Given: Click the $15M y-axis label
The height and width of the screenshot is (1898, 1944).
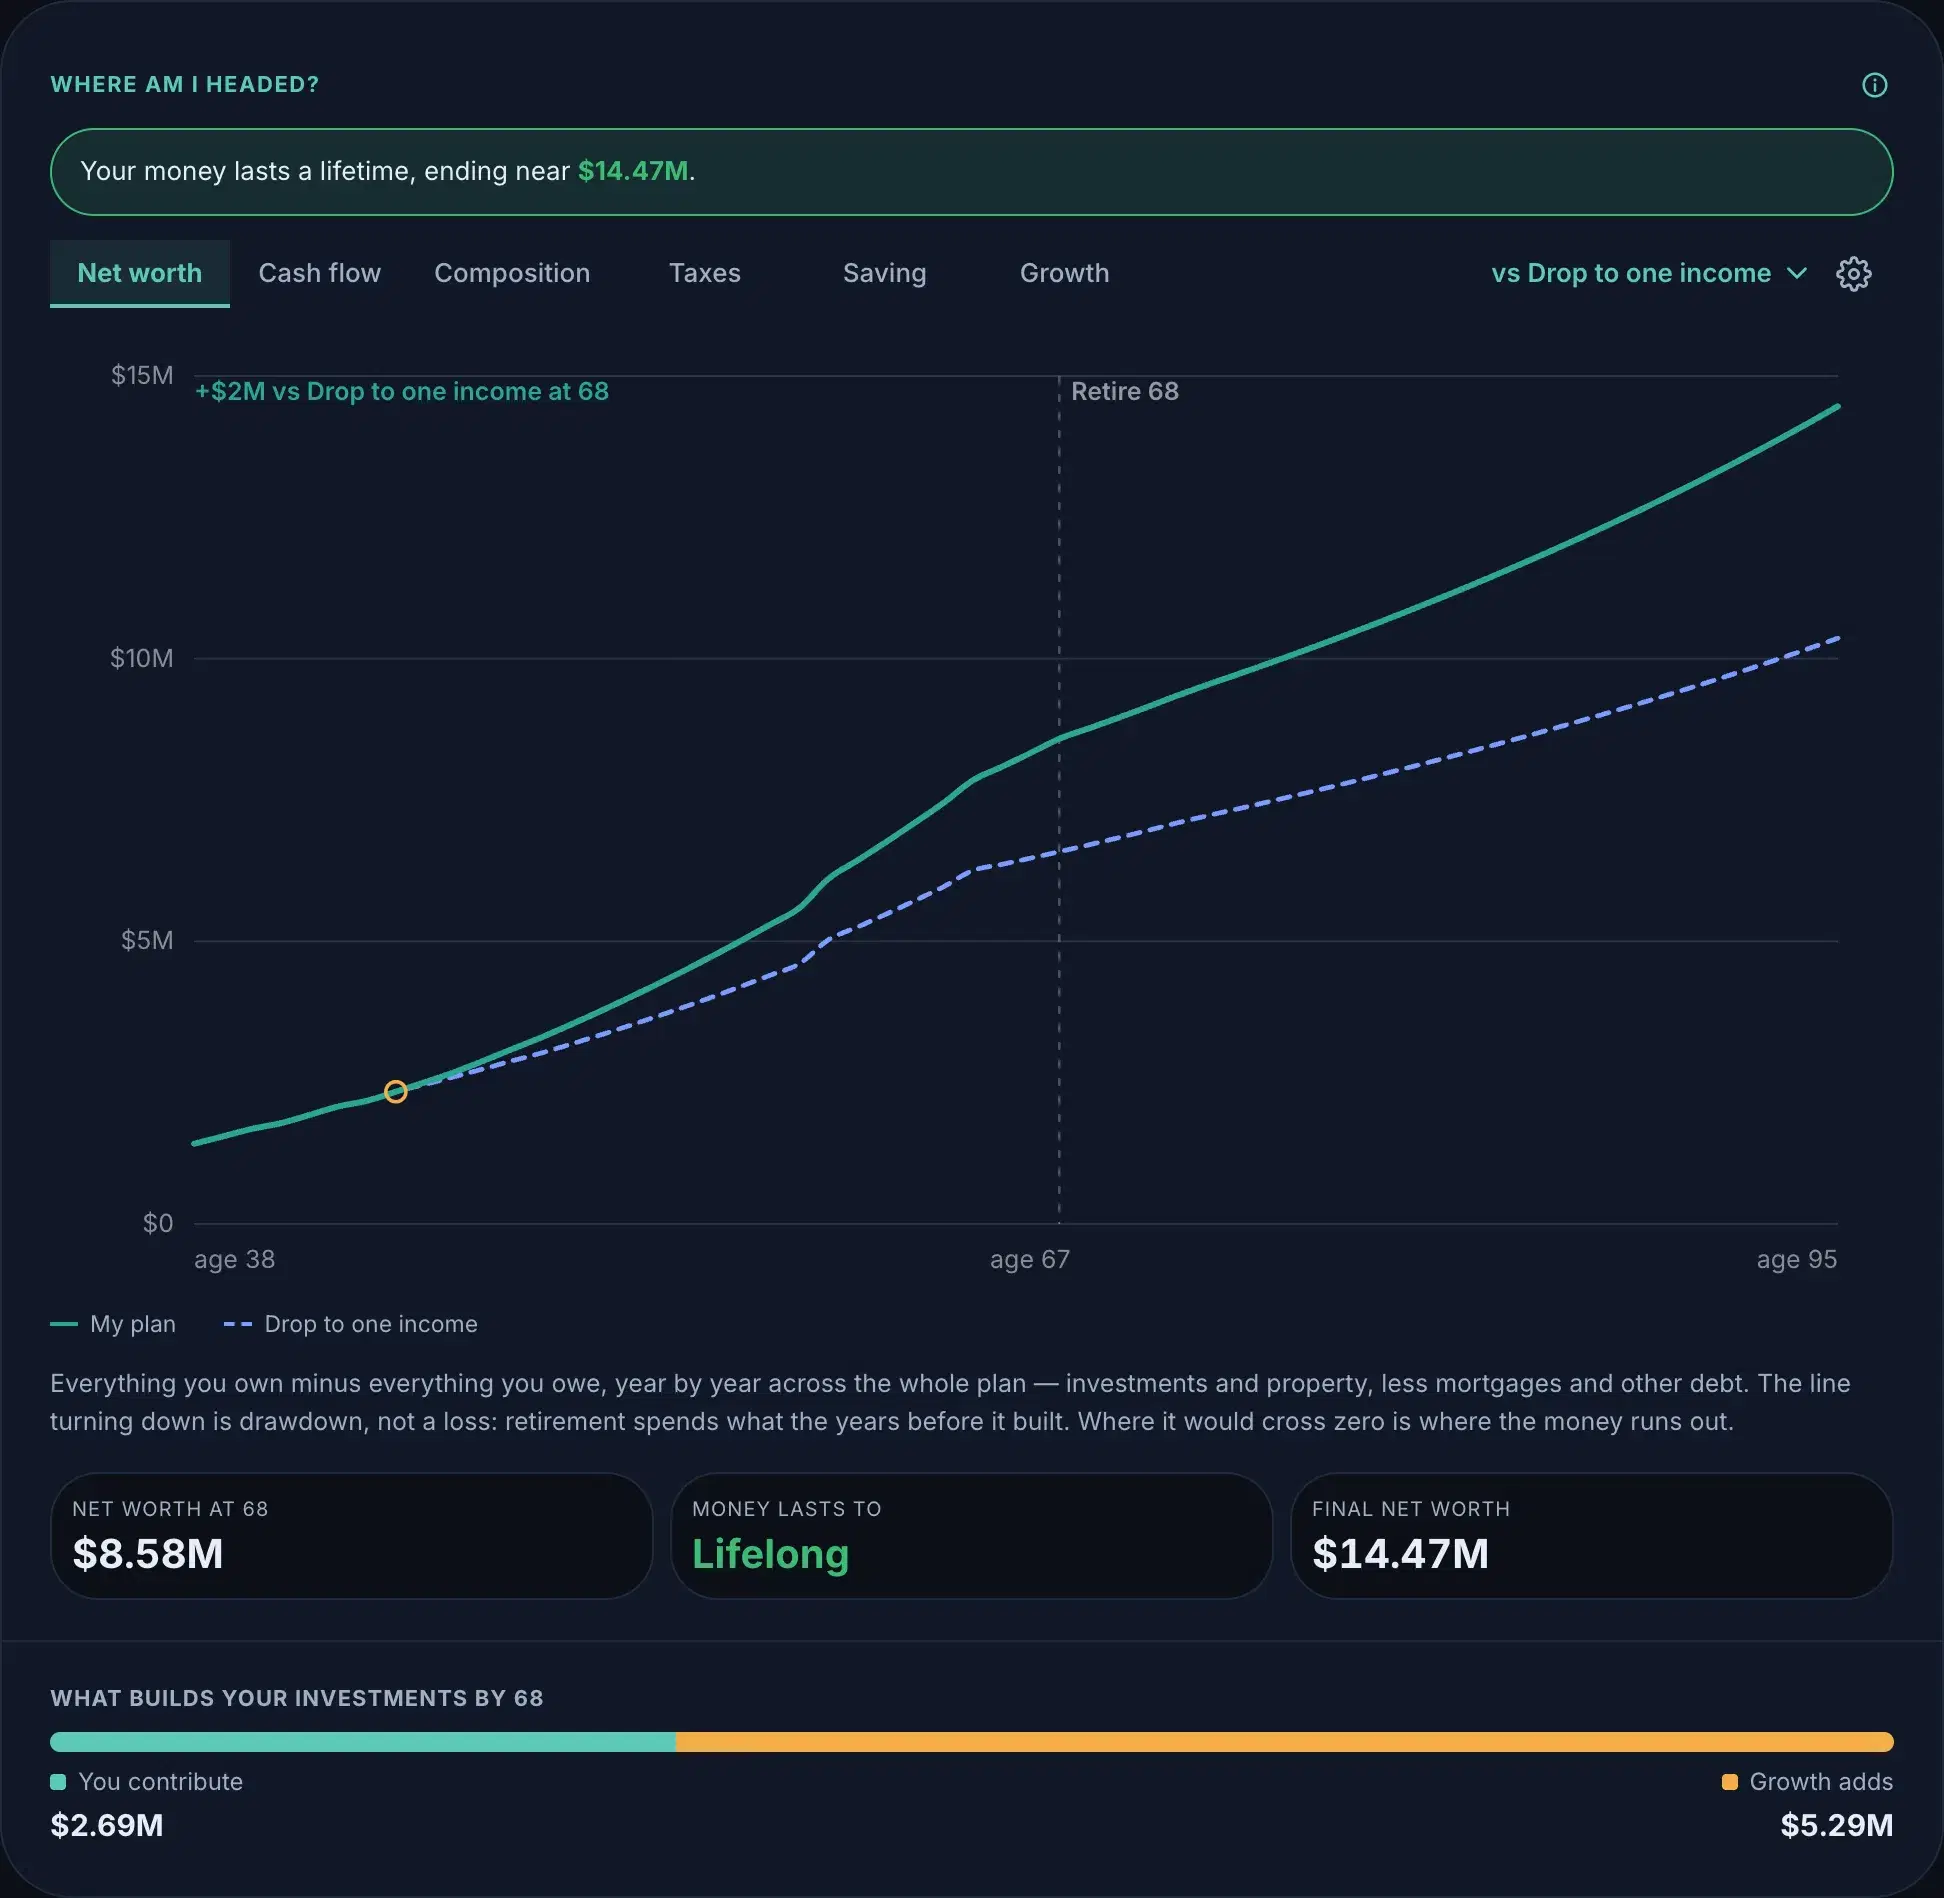Looking at the screenshot, I should 142,376.
